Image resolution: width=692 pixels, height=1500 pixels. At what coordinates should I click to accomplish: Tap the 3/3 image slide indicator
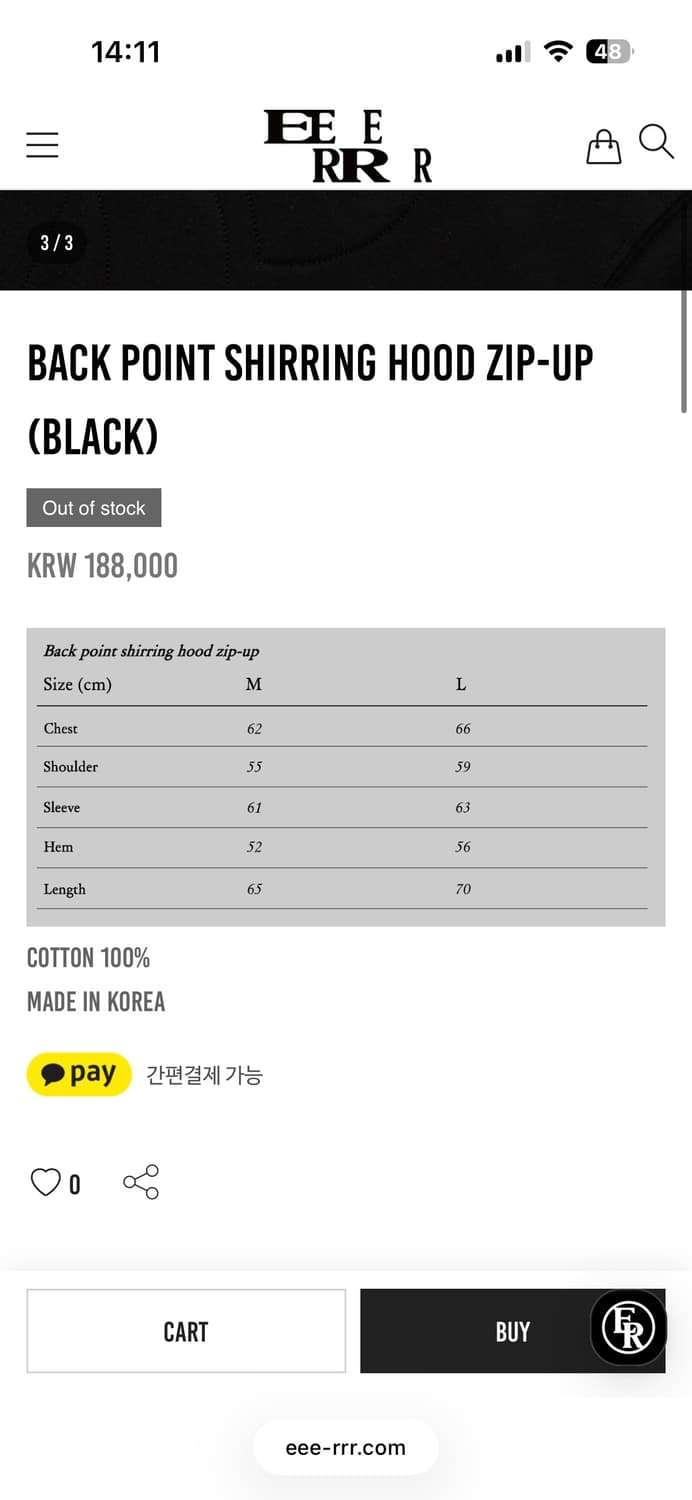56,241
